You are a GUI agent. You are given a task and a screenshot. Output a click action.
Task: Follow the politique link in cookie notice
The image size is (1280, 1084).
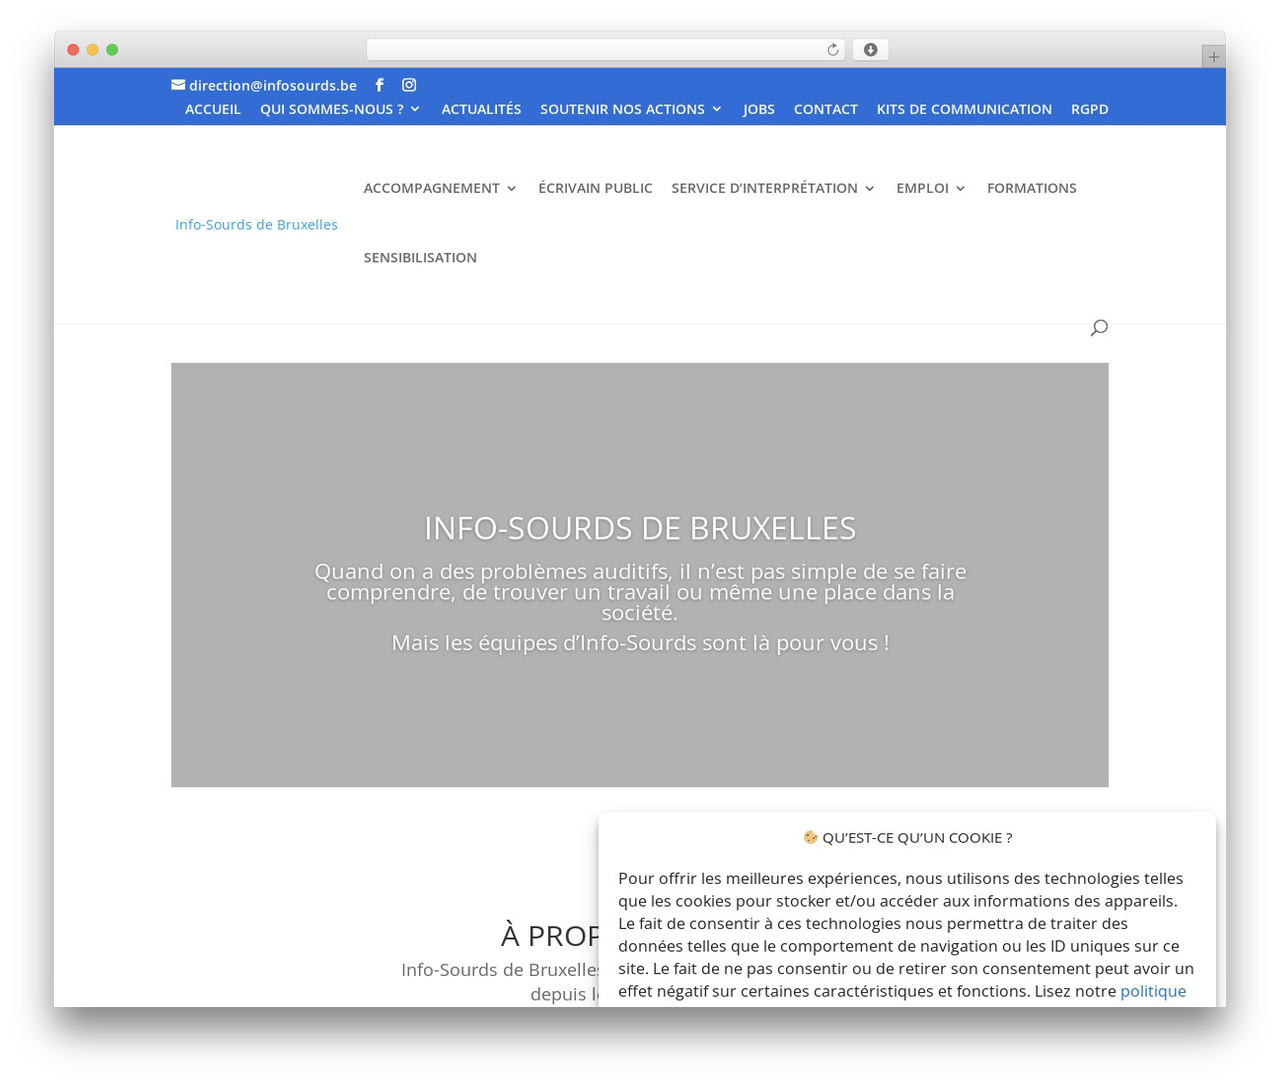click(x=1153, y=991)
